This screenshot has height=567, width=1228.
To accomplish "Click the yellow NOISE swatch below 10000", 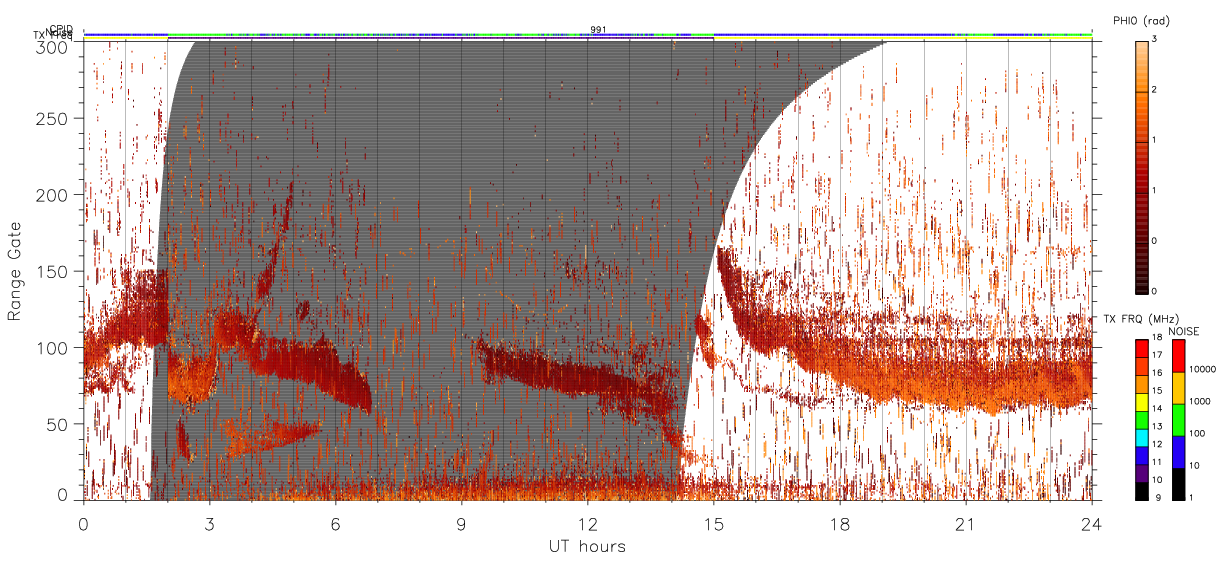I will click(1177, 387).
